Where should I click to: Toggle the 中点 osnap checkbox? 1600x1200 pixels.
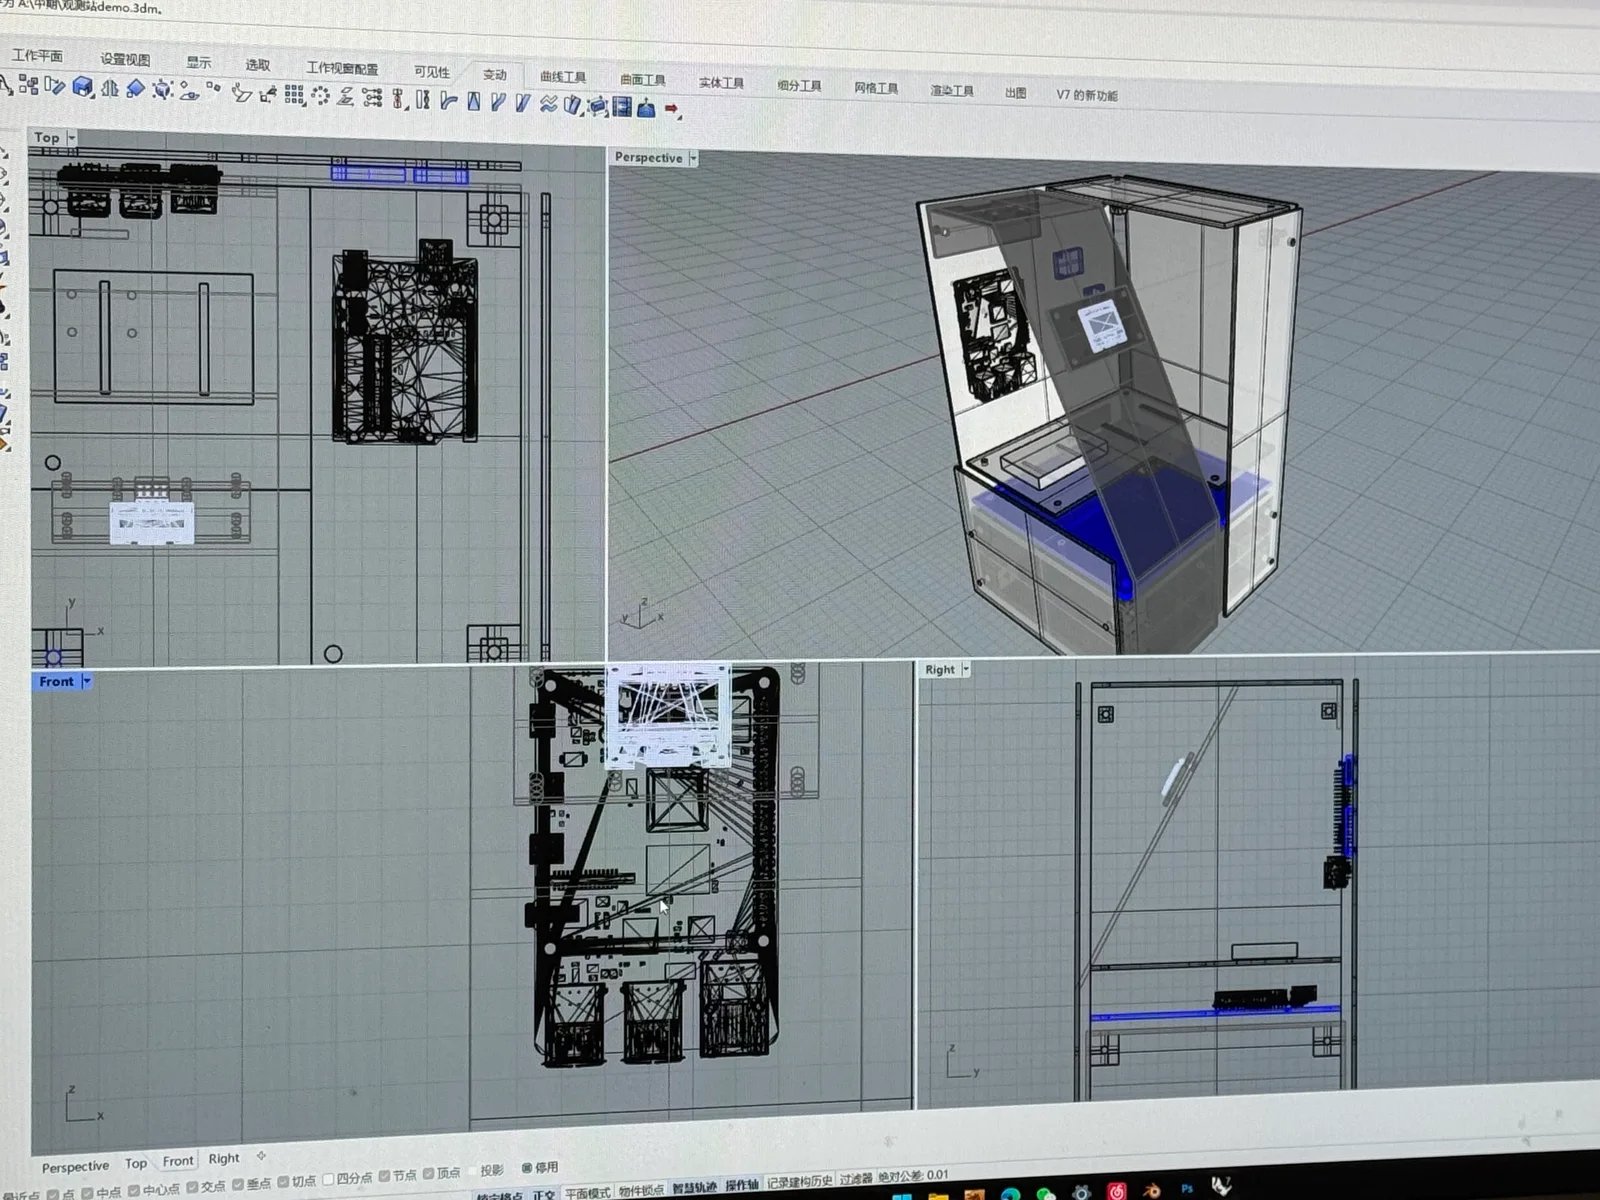pos(87,1192)
